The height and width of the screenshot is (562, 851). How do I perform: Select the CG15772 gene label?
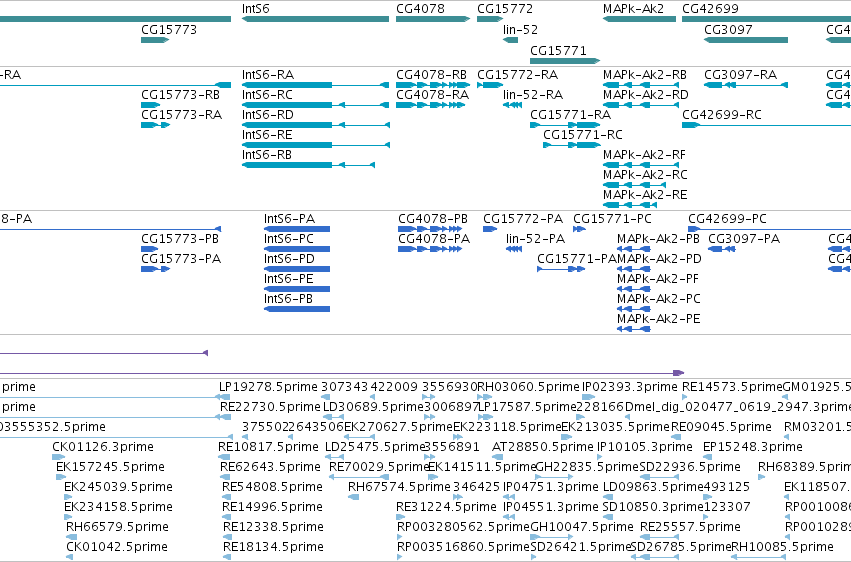[x=505, y=9]
